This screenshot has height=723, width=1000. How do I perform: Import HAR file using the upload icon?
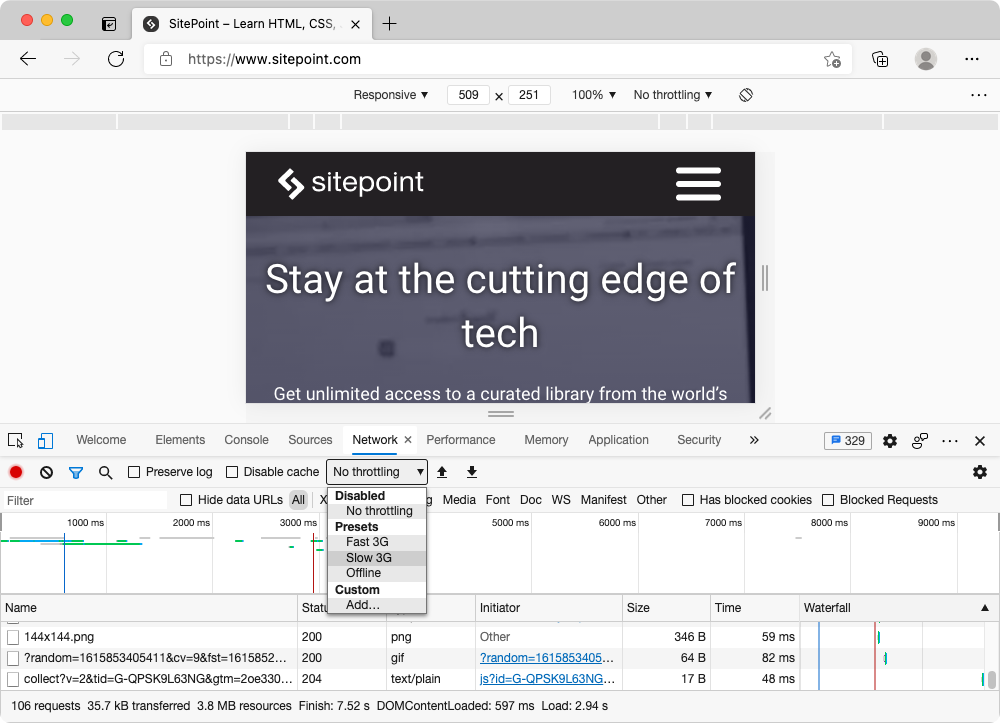point(442,471)
